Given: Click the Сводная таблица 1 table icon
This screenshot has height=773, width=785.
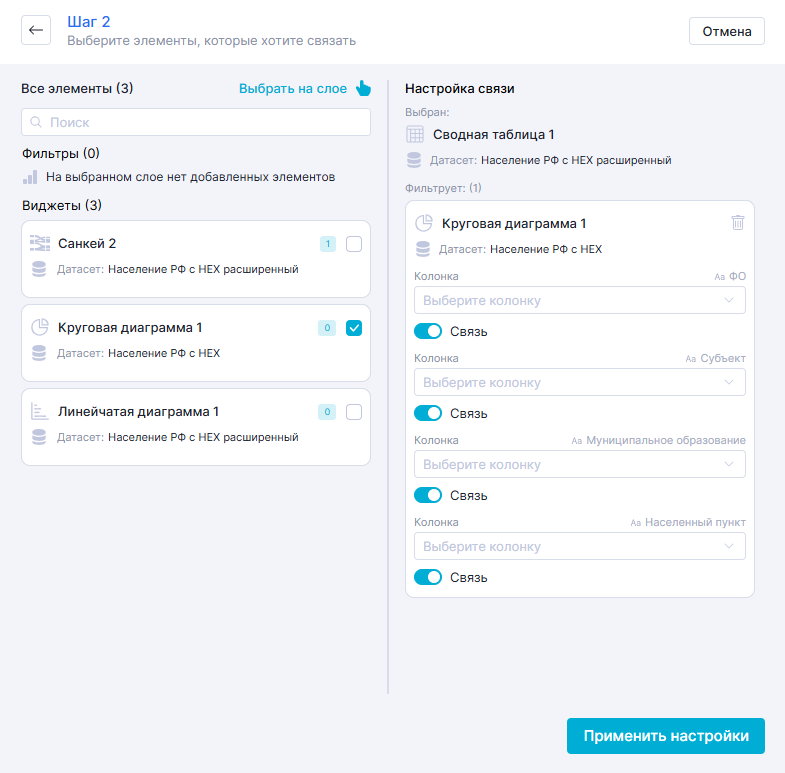Looking at the screenshot, I should pos(415,134).
